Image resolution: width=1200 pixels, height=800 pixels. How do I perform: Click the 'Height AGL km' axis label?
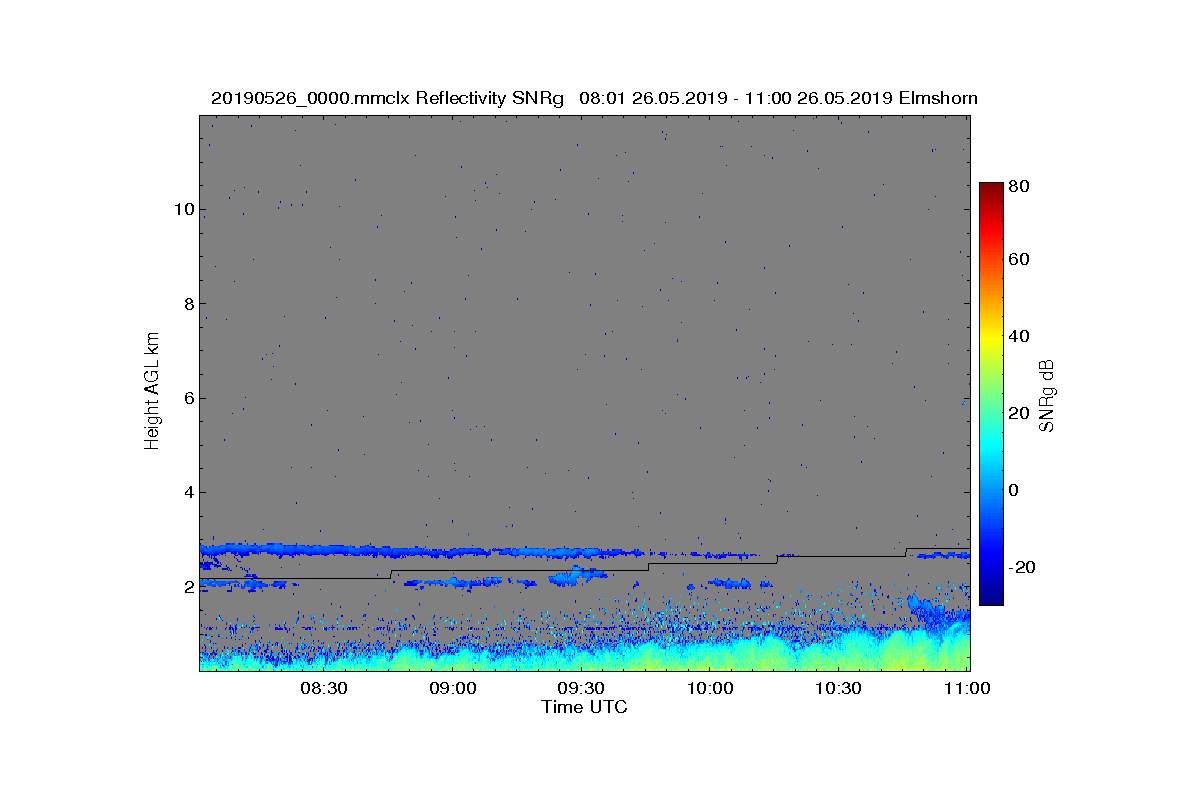[152, 392]
